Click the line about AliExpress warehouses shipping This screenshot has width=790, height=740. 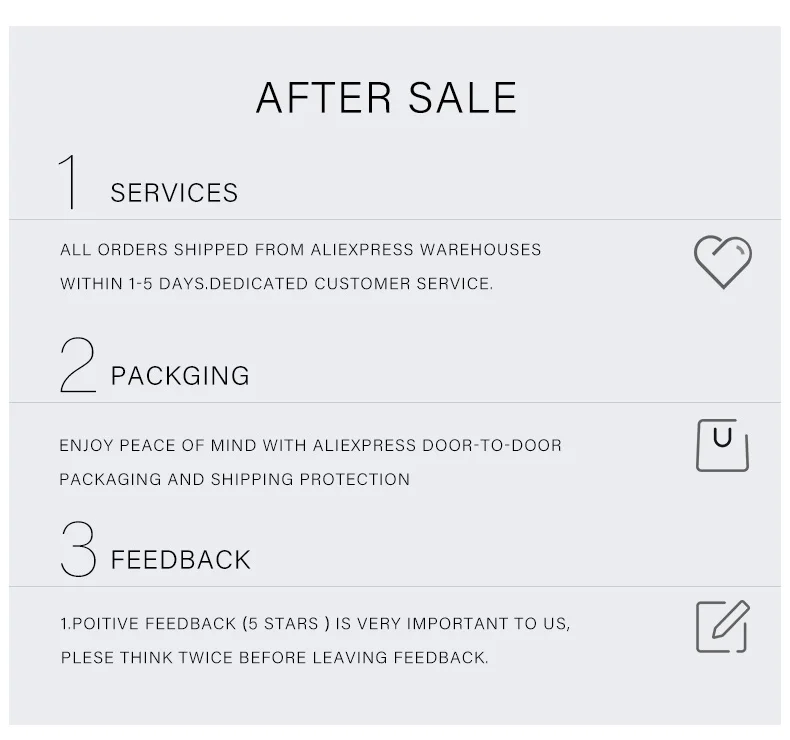[x=300, y=249]
